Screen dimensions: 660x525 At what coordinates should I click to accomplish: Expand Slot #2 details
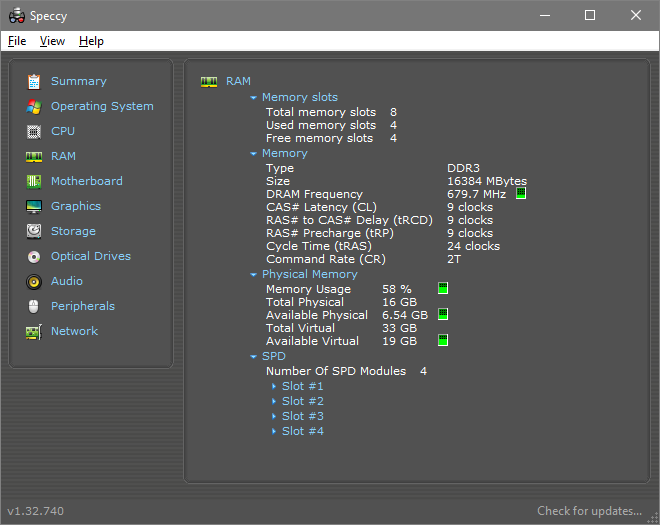coord(274,401)
